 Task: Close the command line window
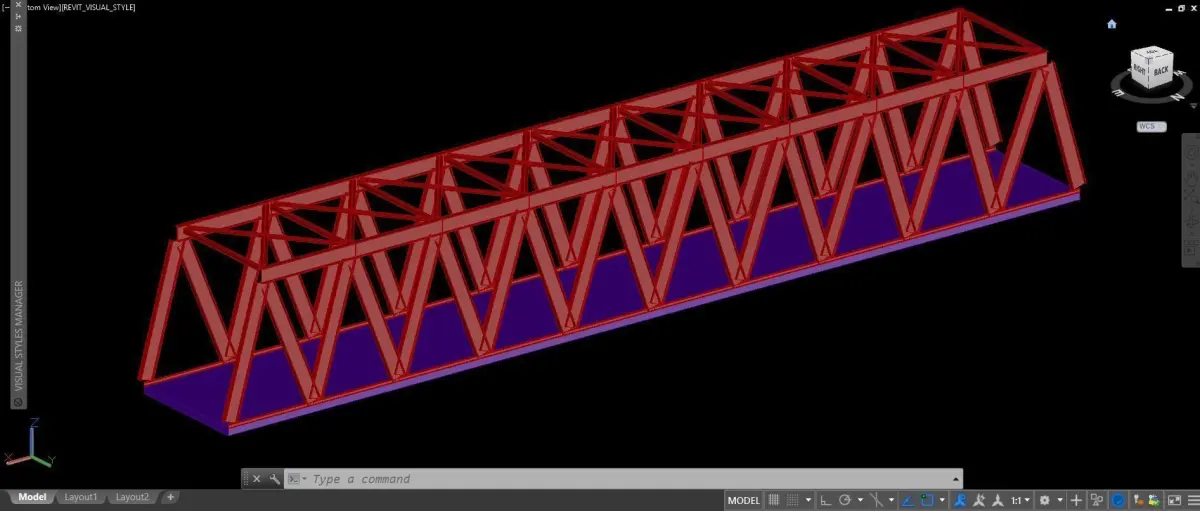[x=257, y=479]
